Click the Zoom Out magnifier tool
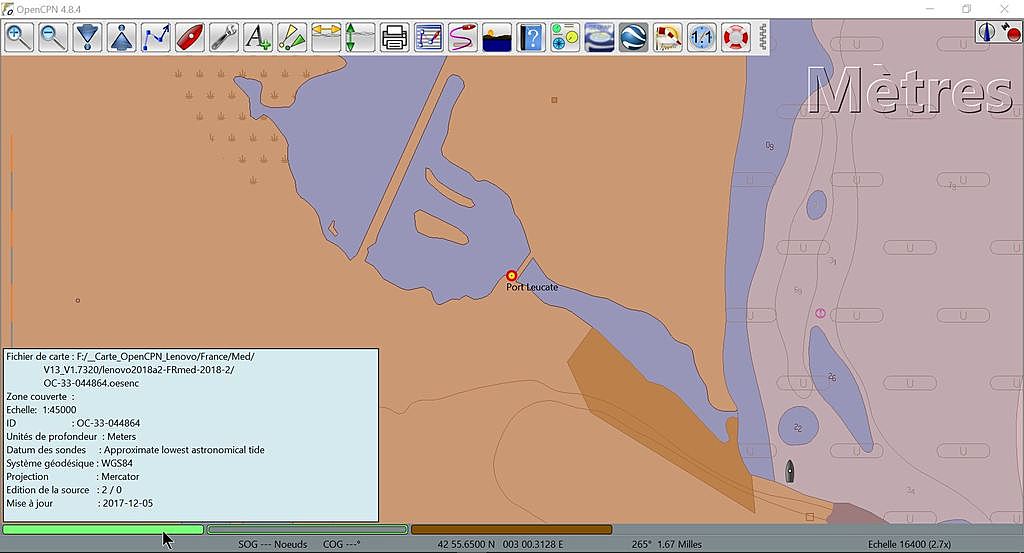The height and width of the screenshot is (553, 1024). tap(53, 37)
